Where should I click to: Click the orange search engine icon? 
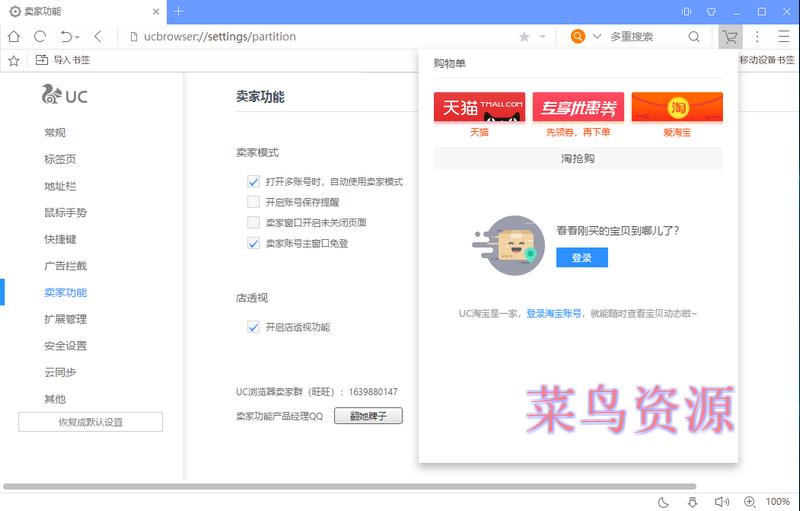pyautogui.click(x=578, y=36)
